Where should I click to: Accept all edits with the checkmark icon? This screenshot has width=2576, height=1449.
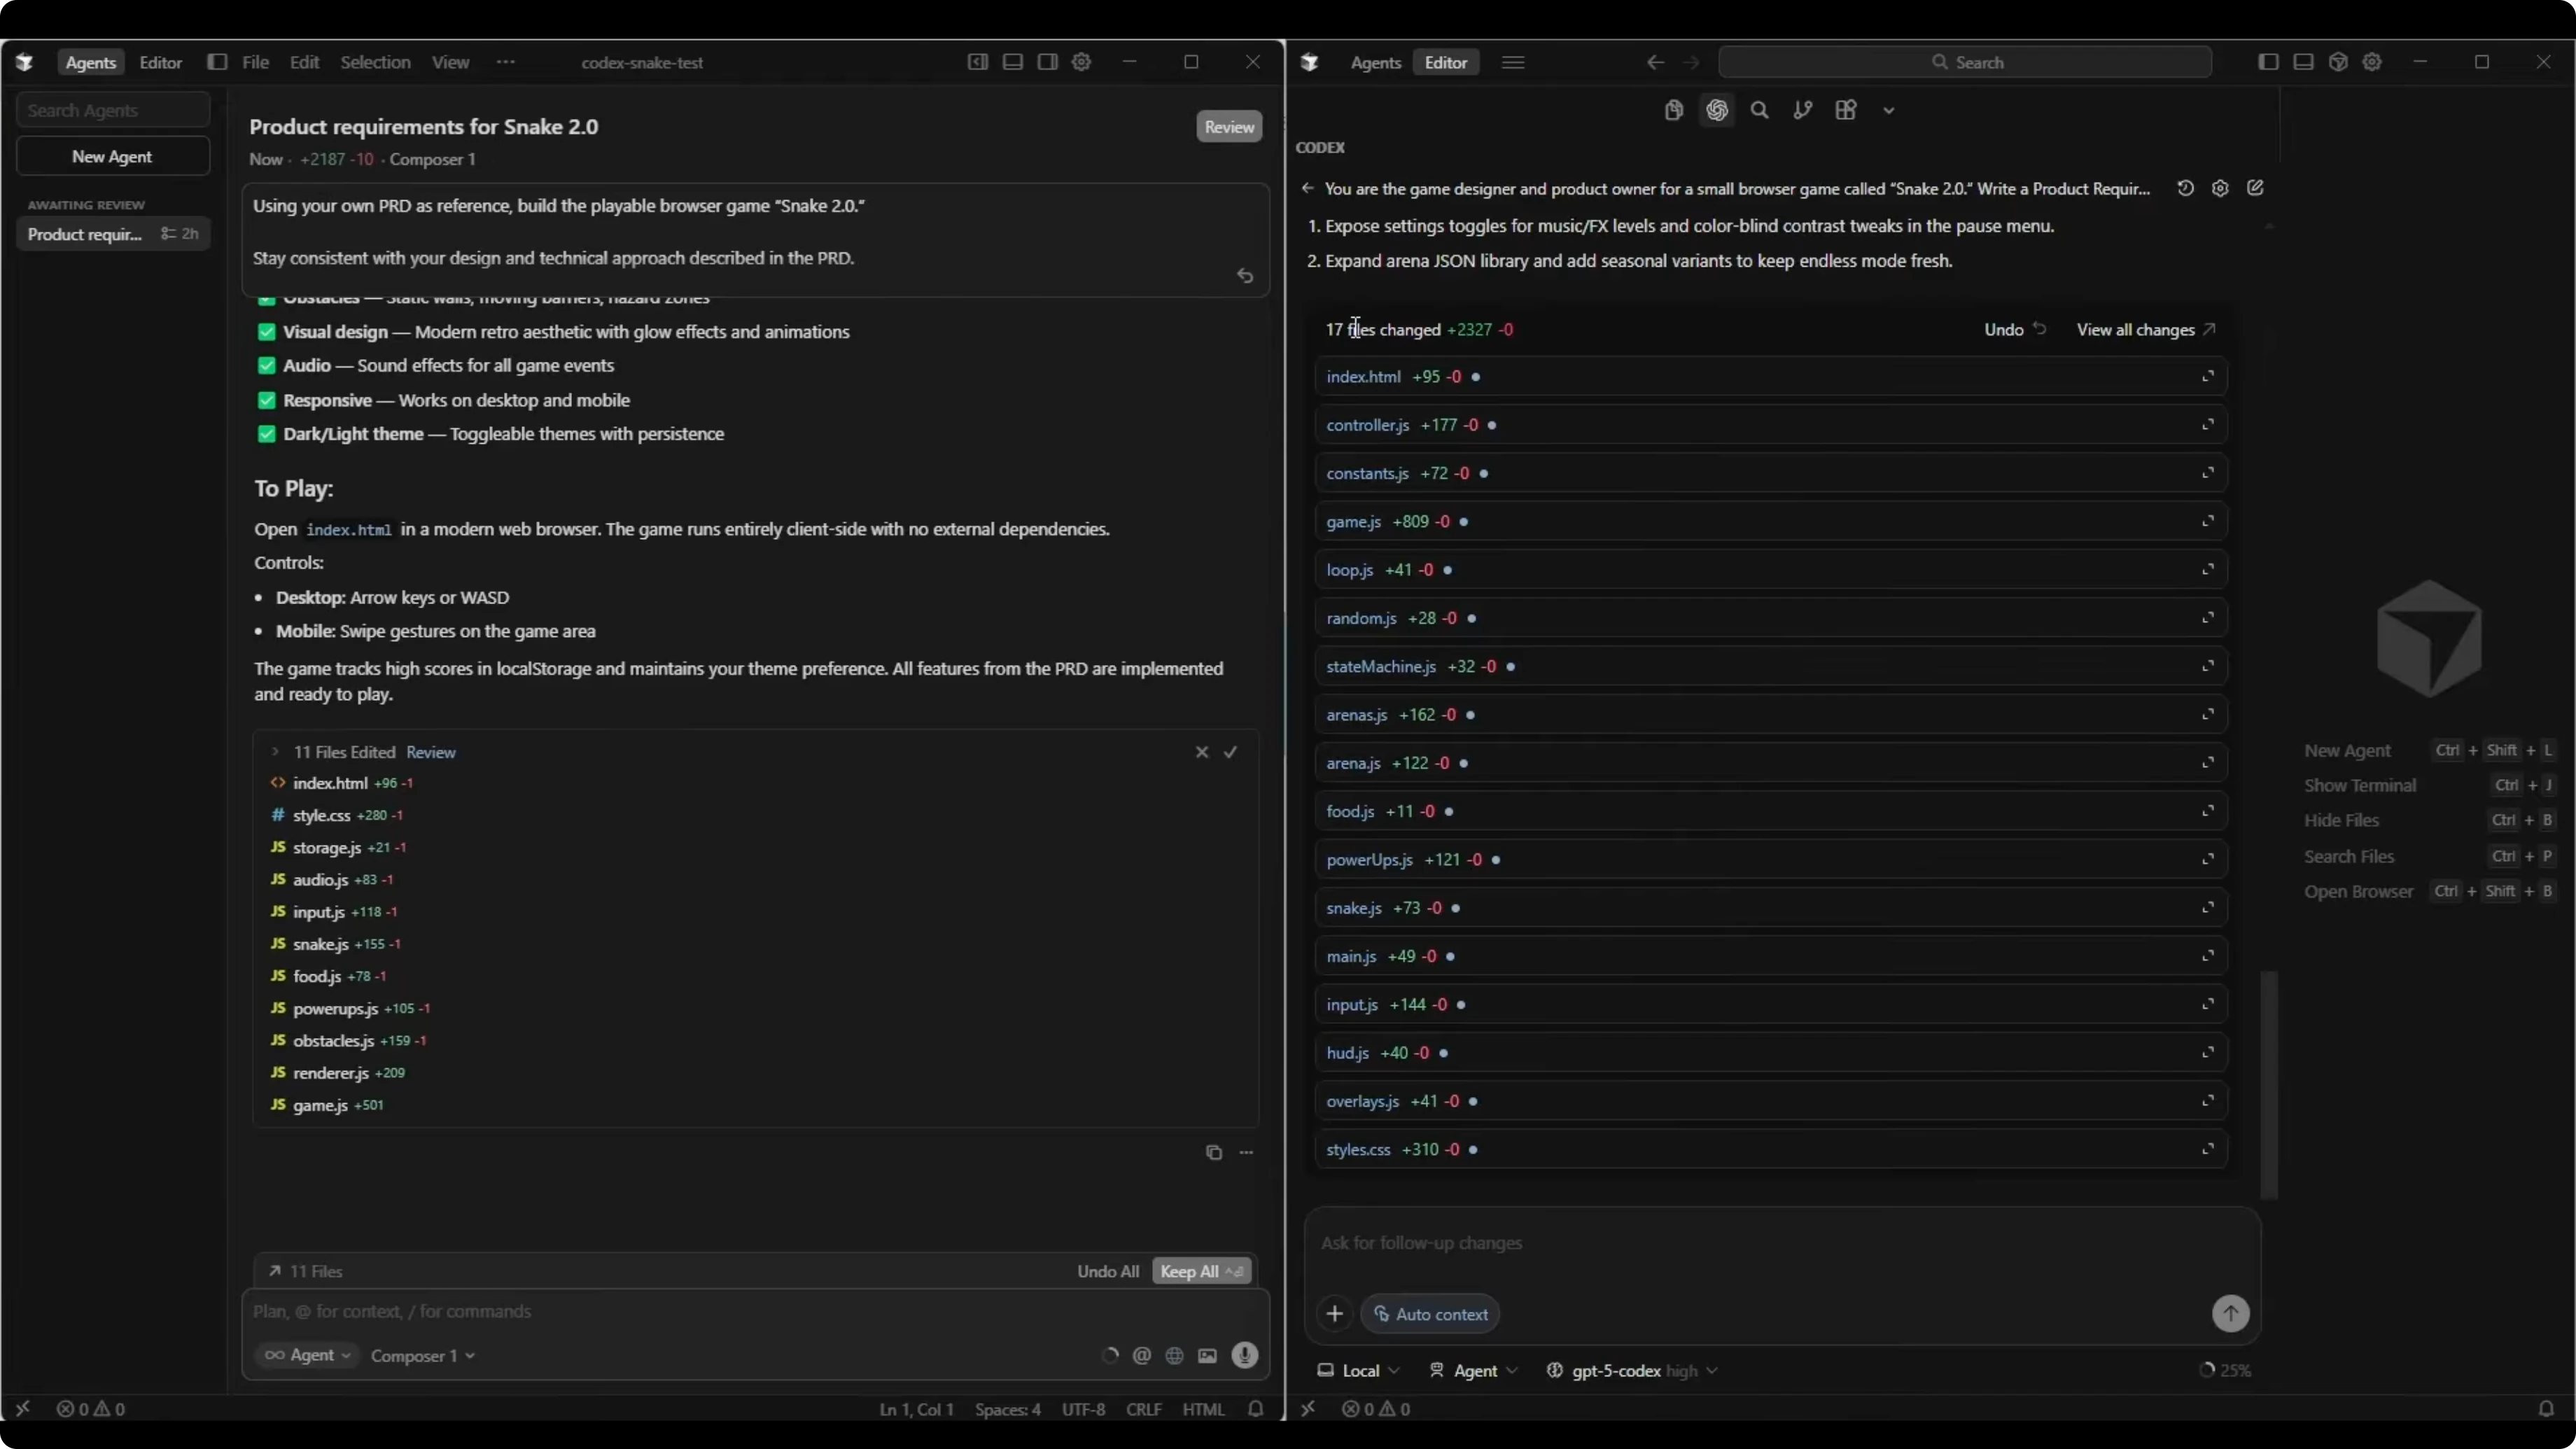[x=1230, y=752]
